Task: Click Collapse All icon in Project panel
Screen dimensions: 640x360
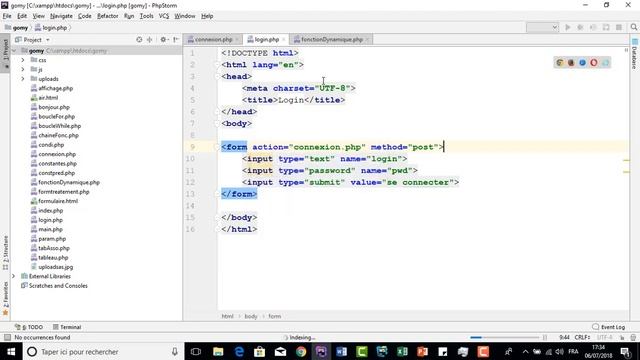Action: pos(149,40)
